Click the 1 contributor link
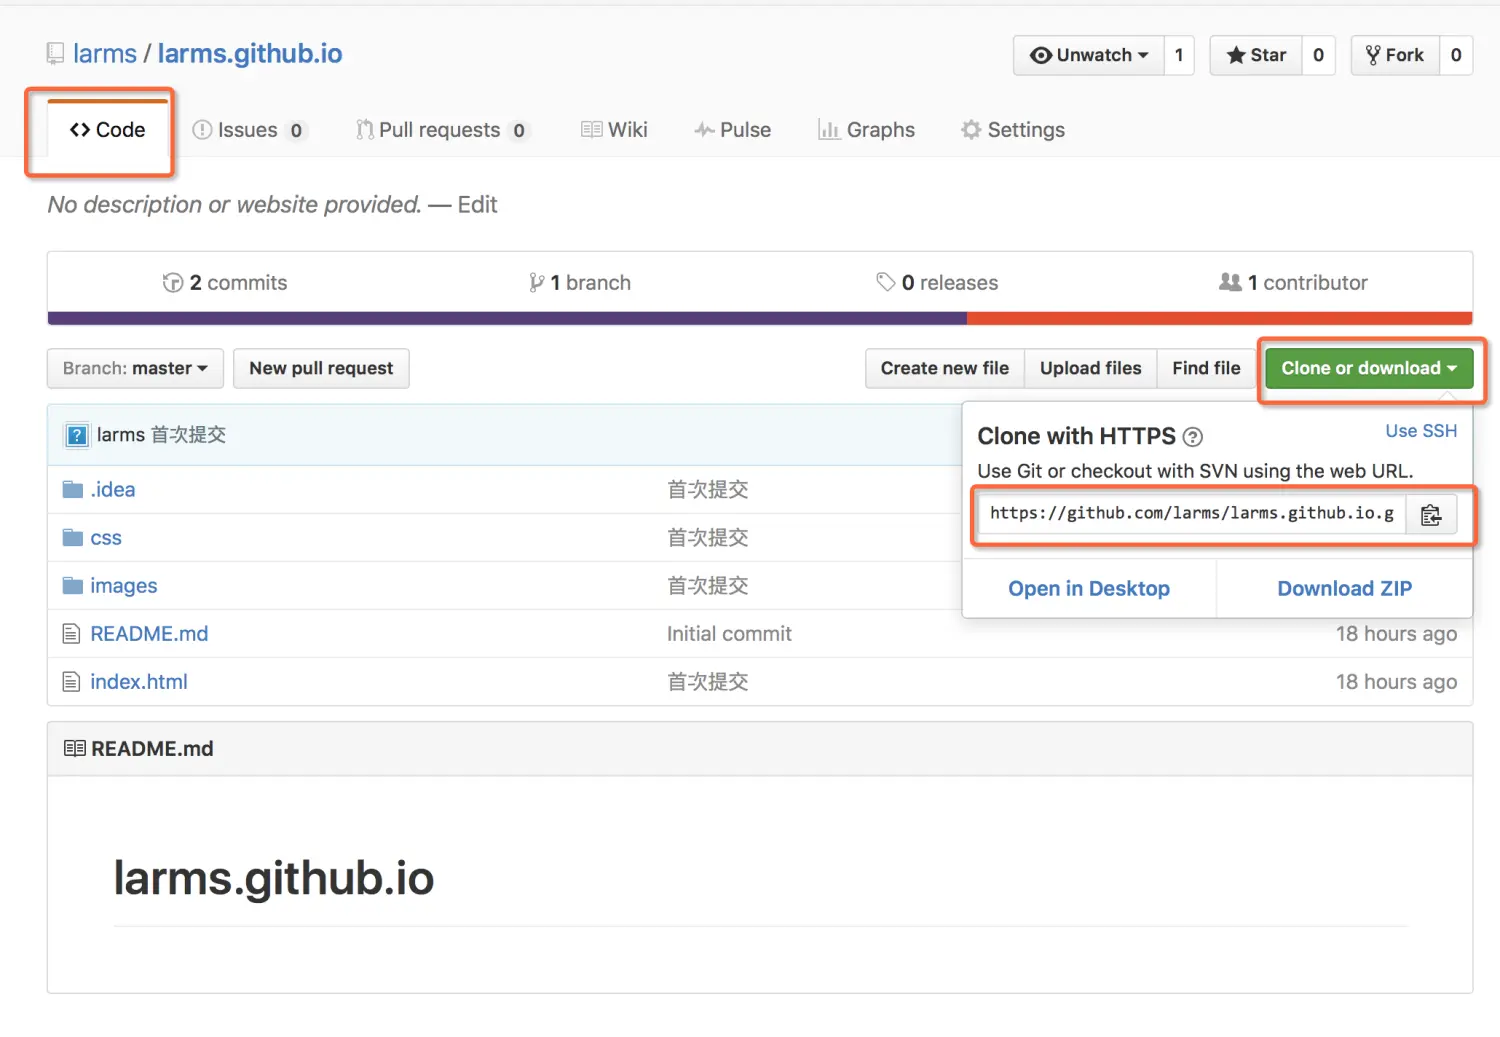This screenshot has width=1500, height=1037. pyautogui.click(x=1293, y=283)
